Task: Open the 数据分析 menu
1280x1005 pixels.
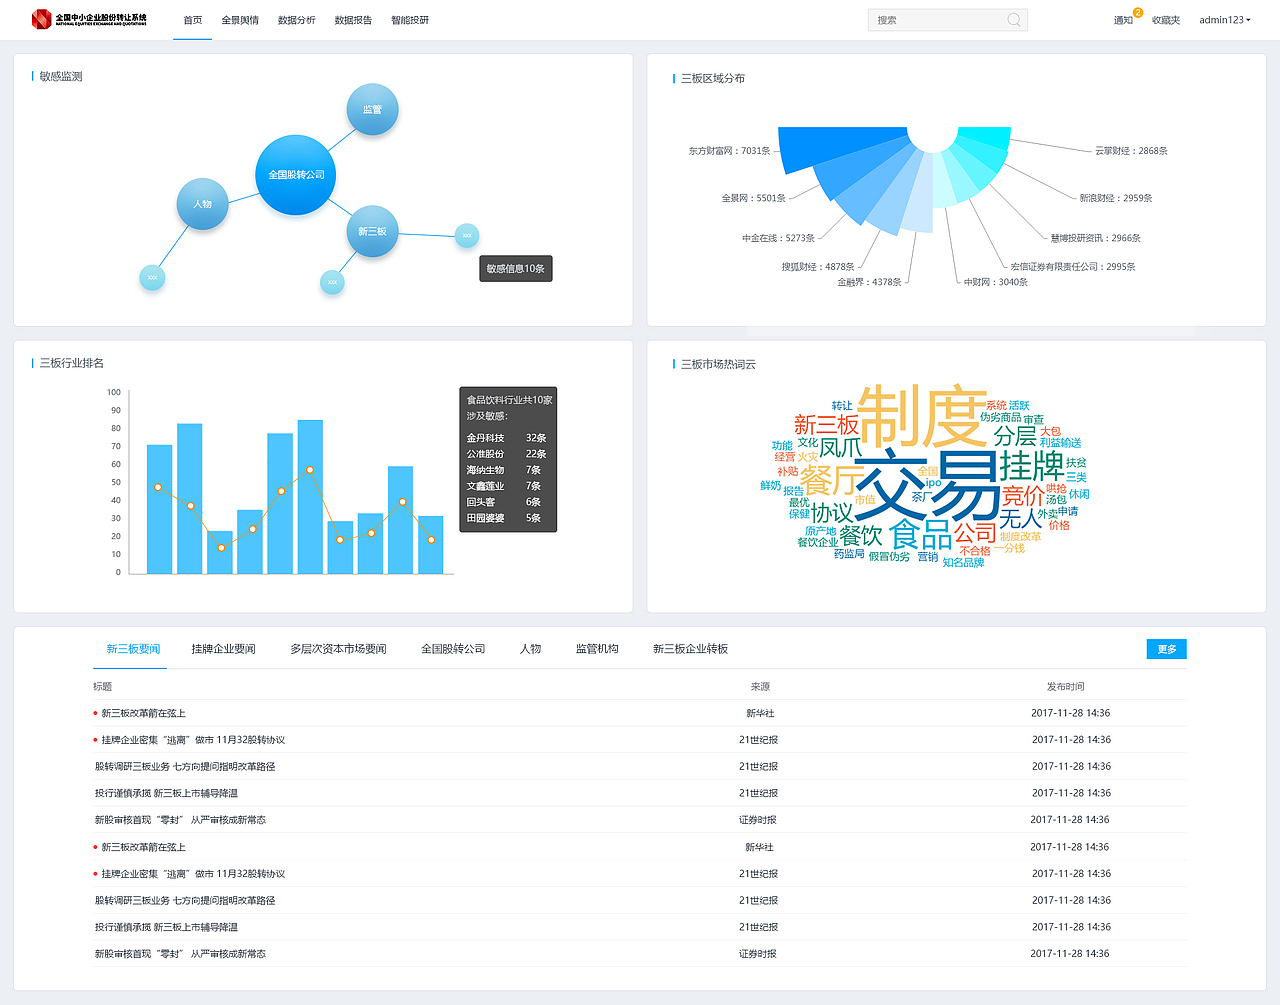Action: [x=297, y=20]
